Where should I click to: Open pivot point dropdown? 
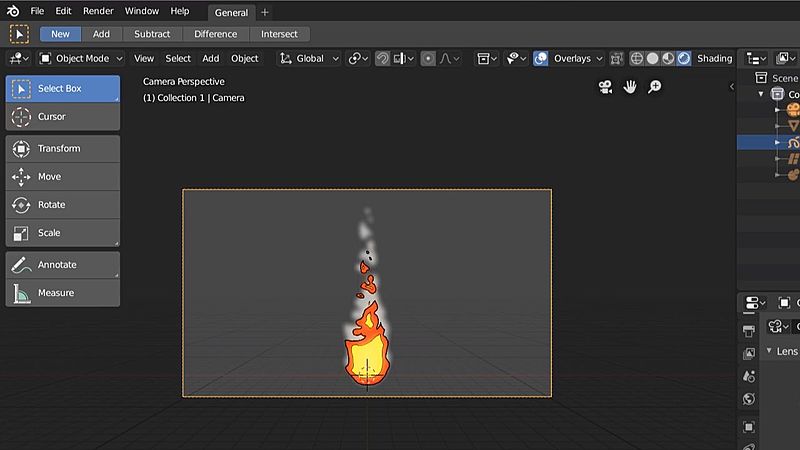(358, 59)
